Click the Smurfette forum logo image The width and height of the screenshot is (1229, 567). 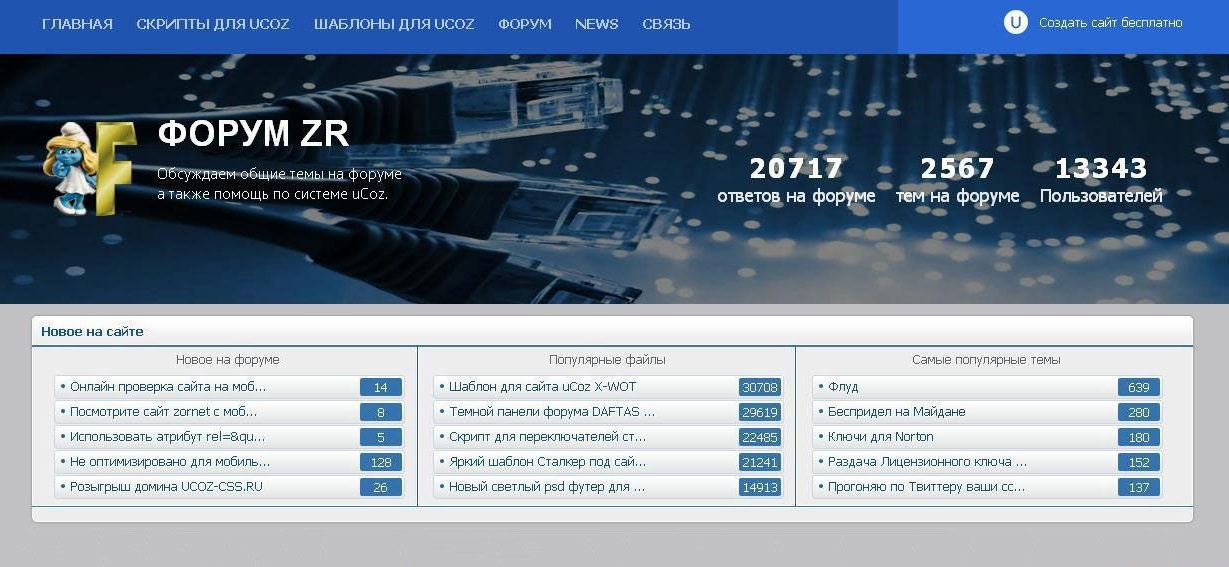coord(91,167)
